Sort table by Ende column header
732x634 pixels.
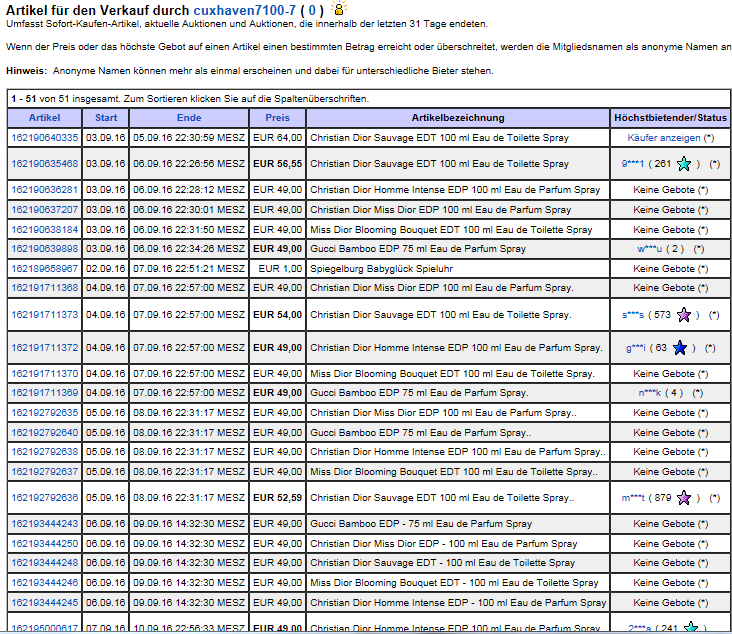click(x=189, y=118)
